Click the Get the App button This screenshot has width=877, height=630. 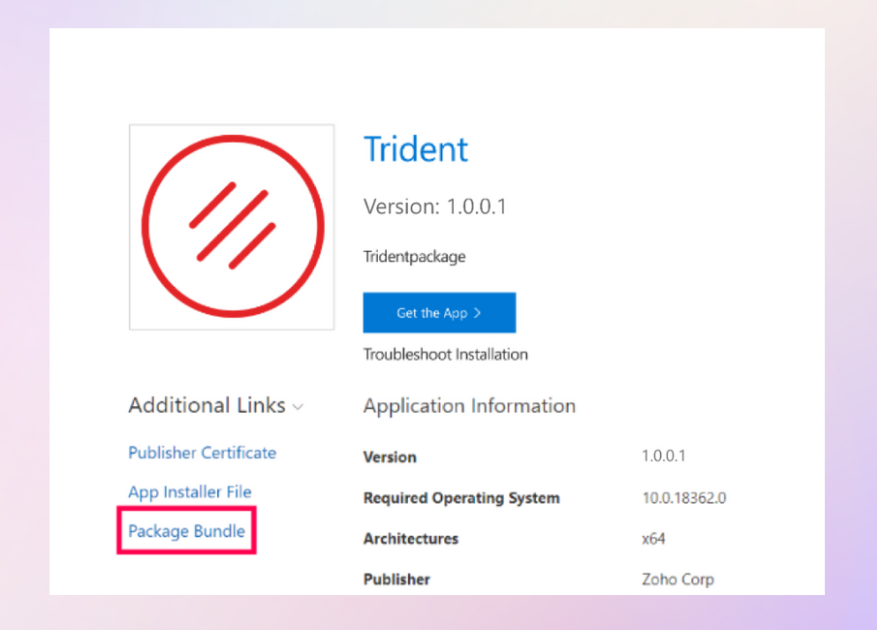(439, 313)
